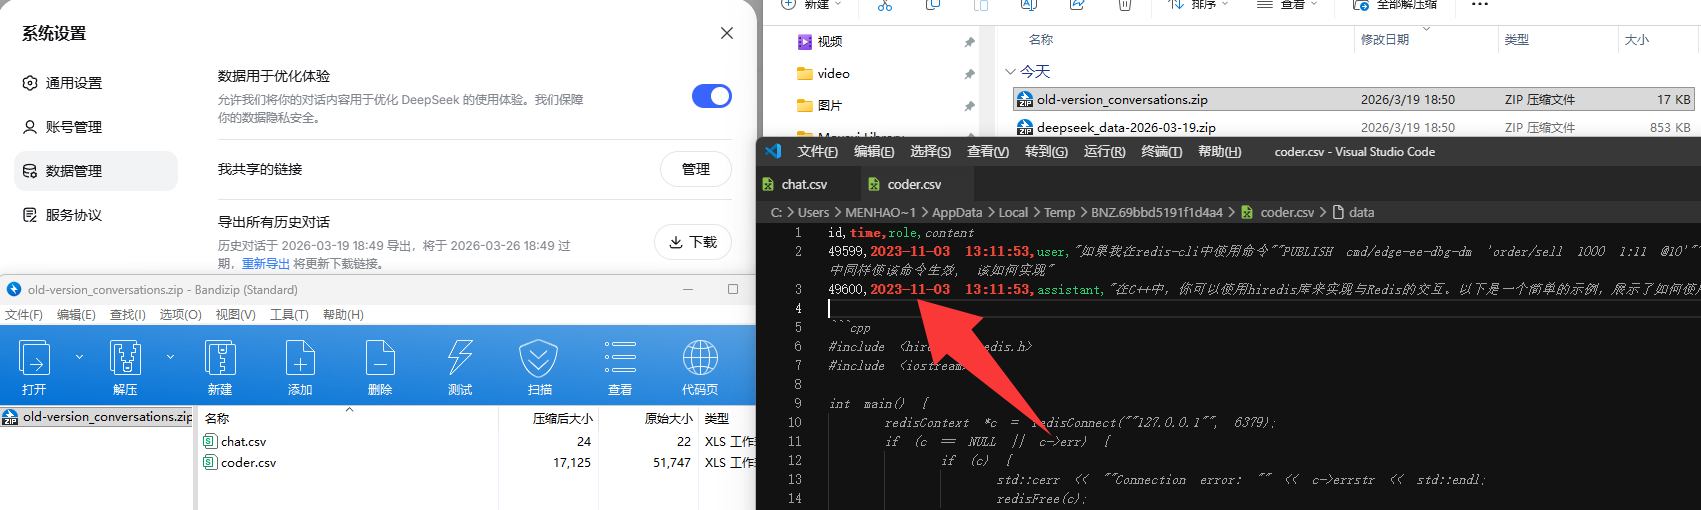Open 文件(F) menu in Bandizip
The image size is (1701, 510).
(x=24, y=315)
